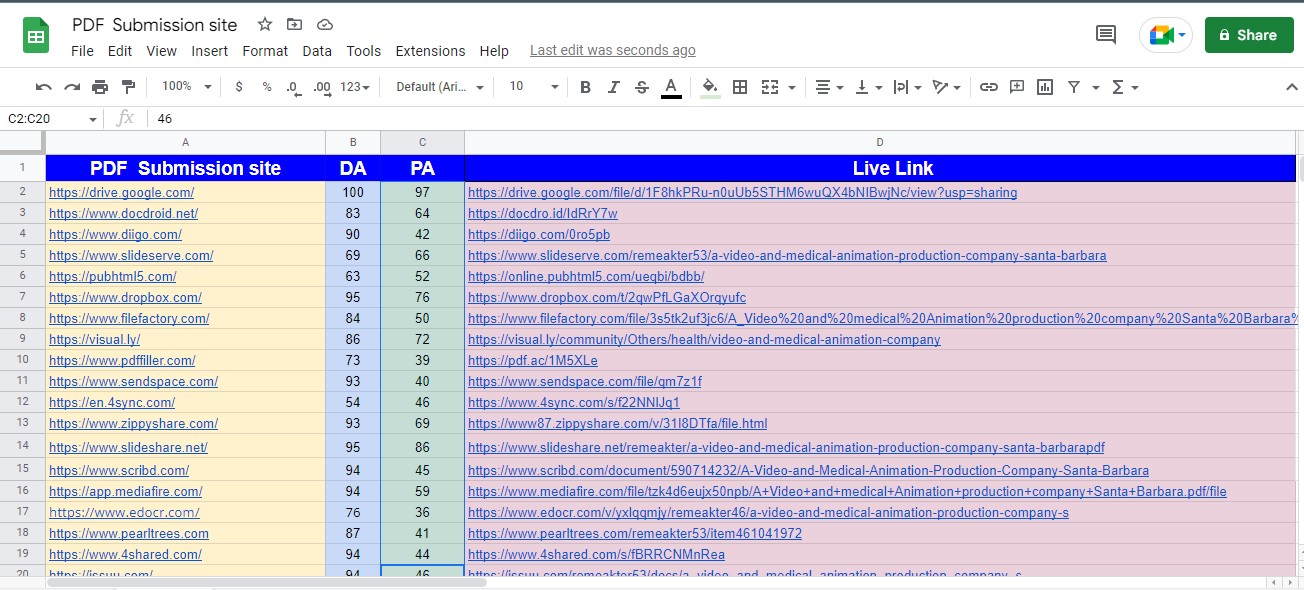Format value as percent
Screen dimensions: 1304x590
click(x=266, y=87)
